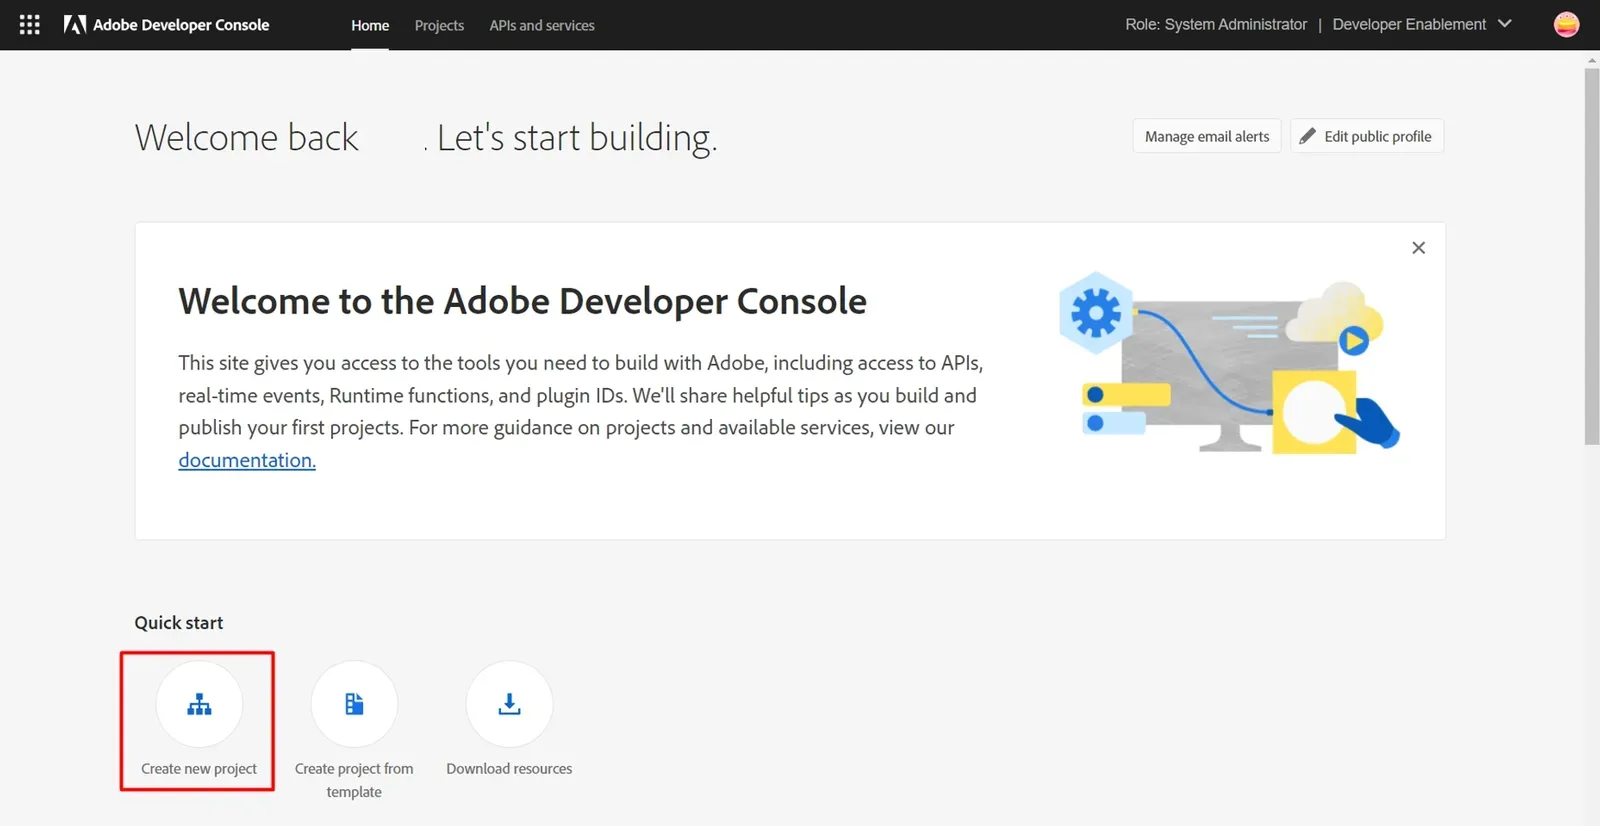Viewport: 1600px width, 826px height.
Task: Click the Download resources icon
Action: 509,704
